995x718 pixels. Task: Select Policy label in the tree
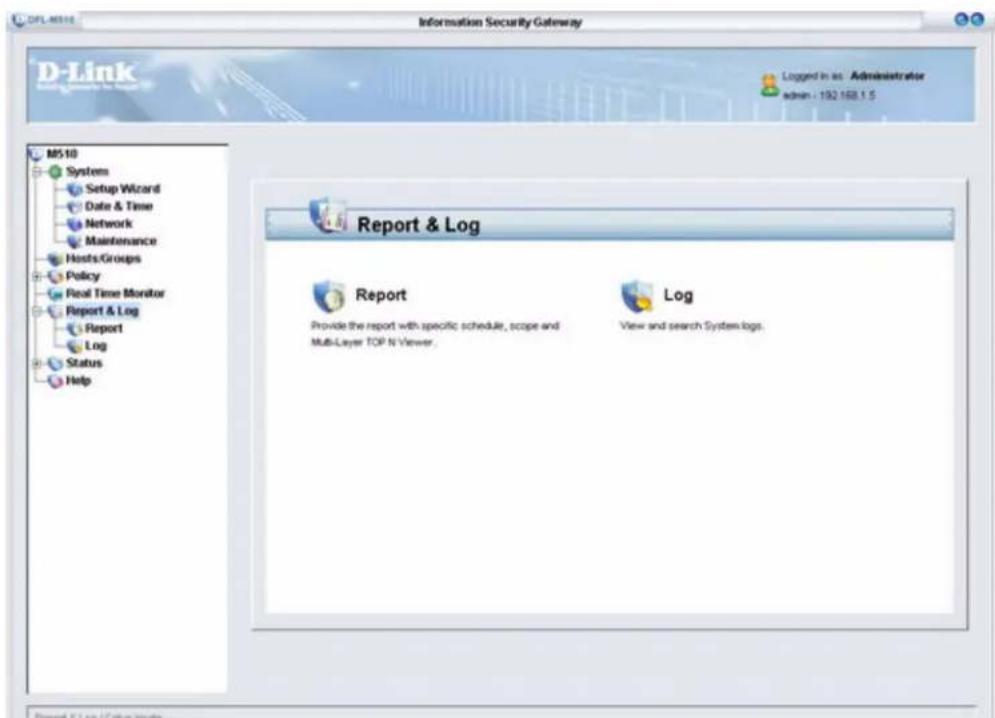click(83, 276)
